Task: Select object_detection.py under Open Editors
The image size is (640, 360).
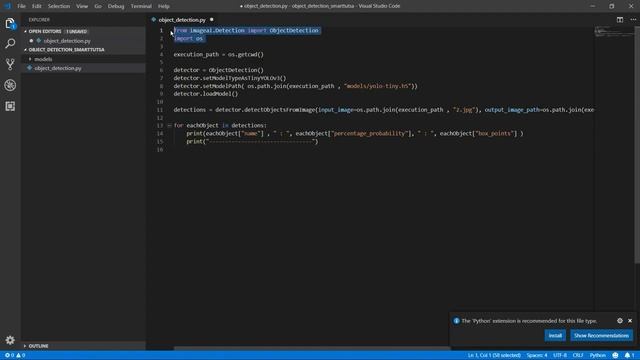Action: (x=67, y=41)
